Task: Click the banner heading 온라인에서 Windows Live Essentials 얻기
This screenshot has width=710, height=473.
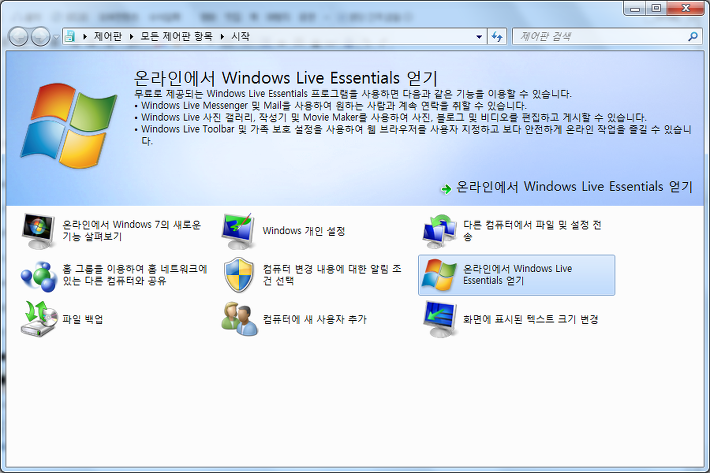Action: (x=286, y=78)
